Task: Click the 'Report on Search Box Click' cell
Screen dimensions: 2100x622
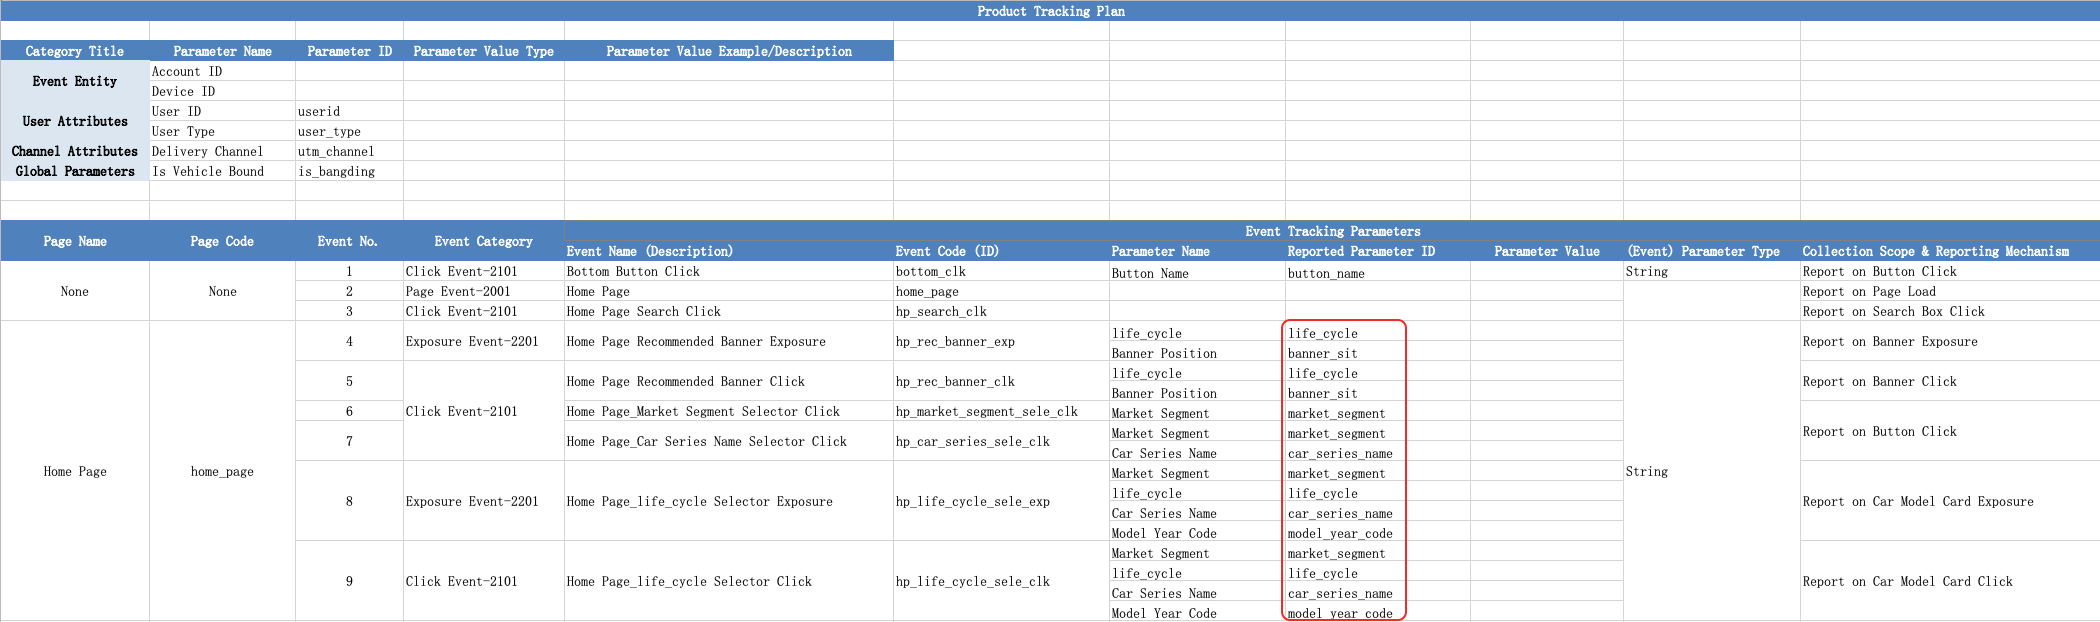Action: point(1950,311)
